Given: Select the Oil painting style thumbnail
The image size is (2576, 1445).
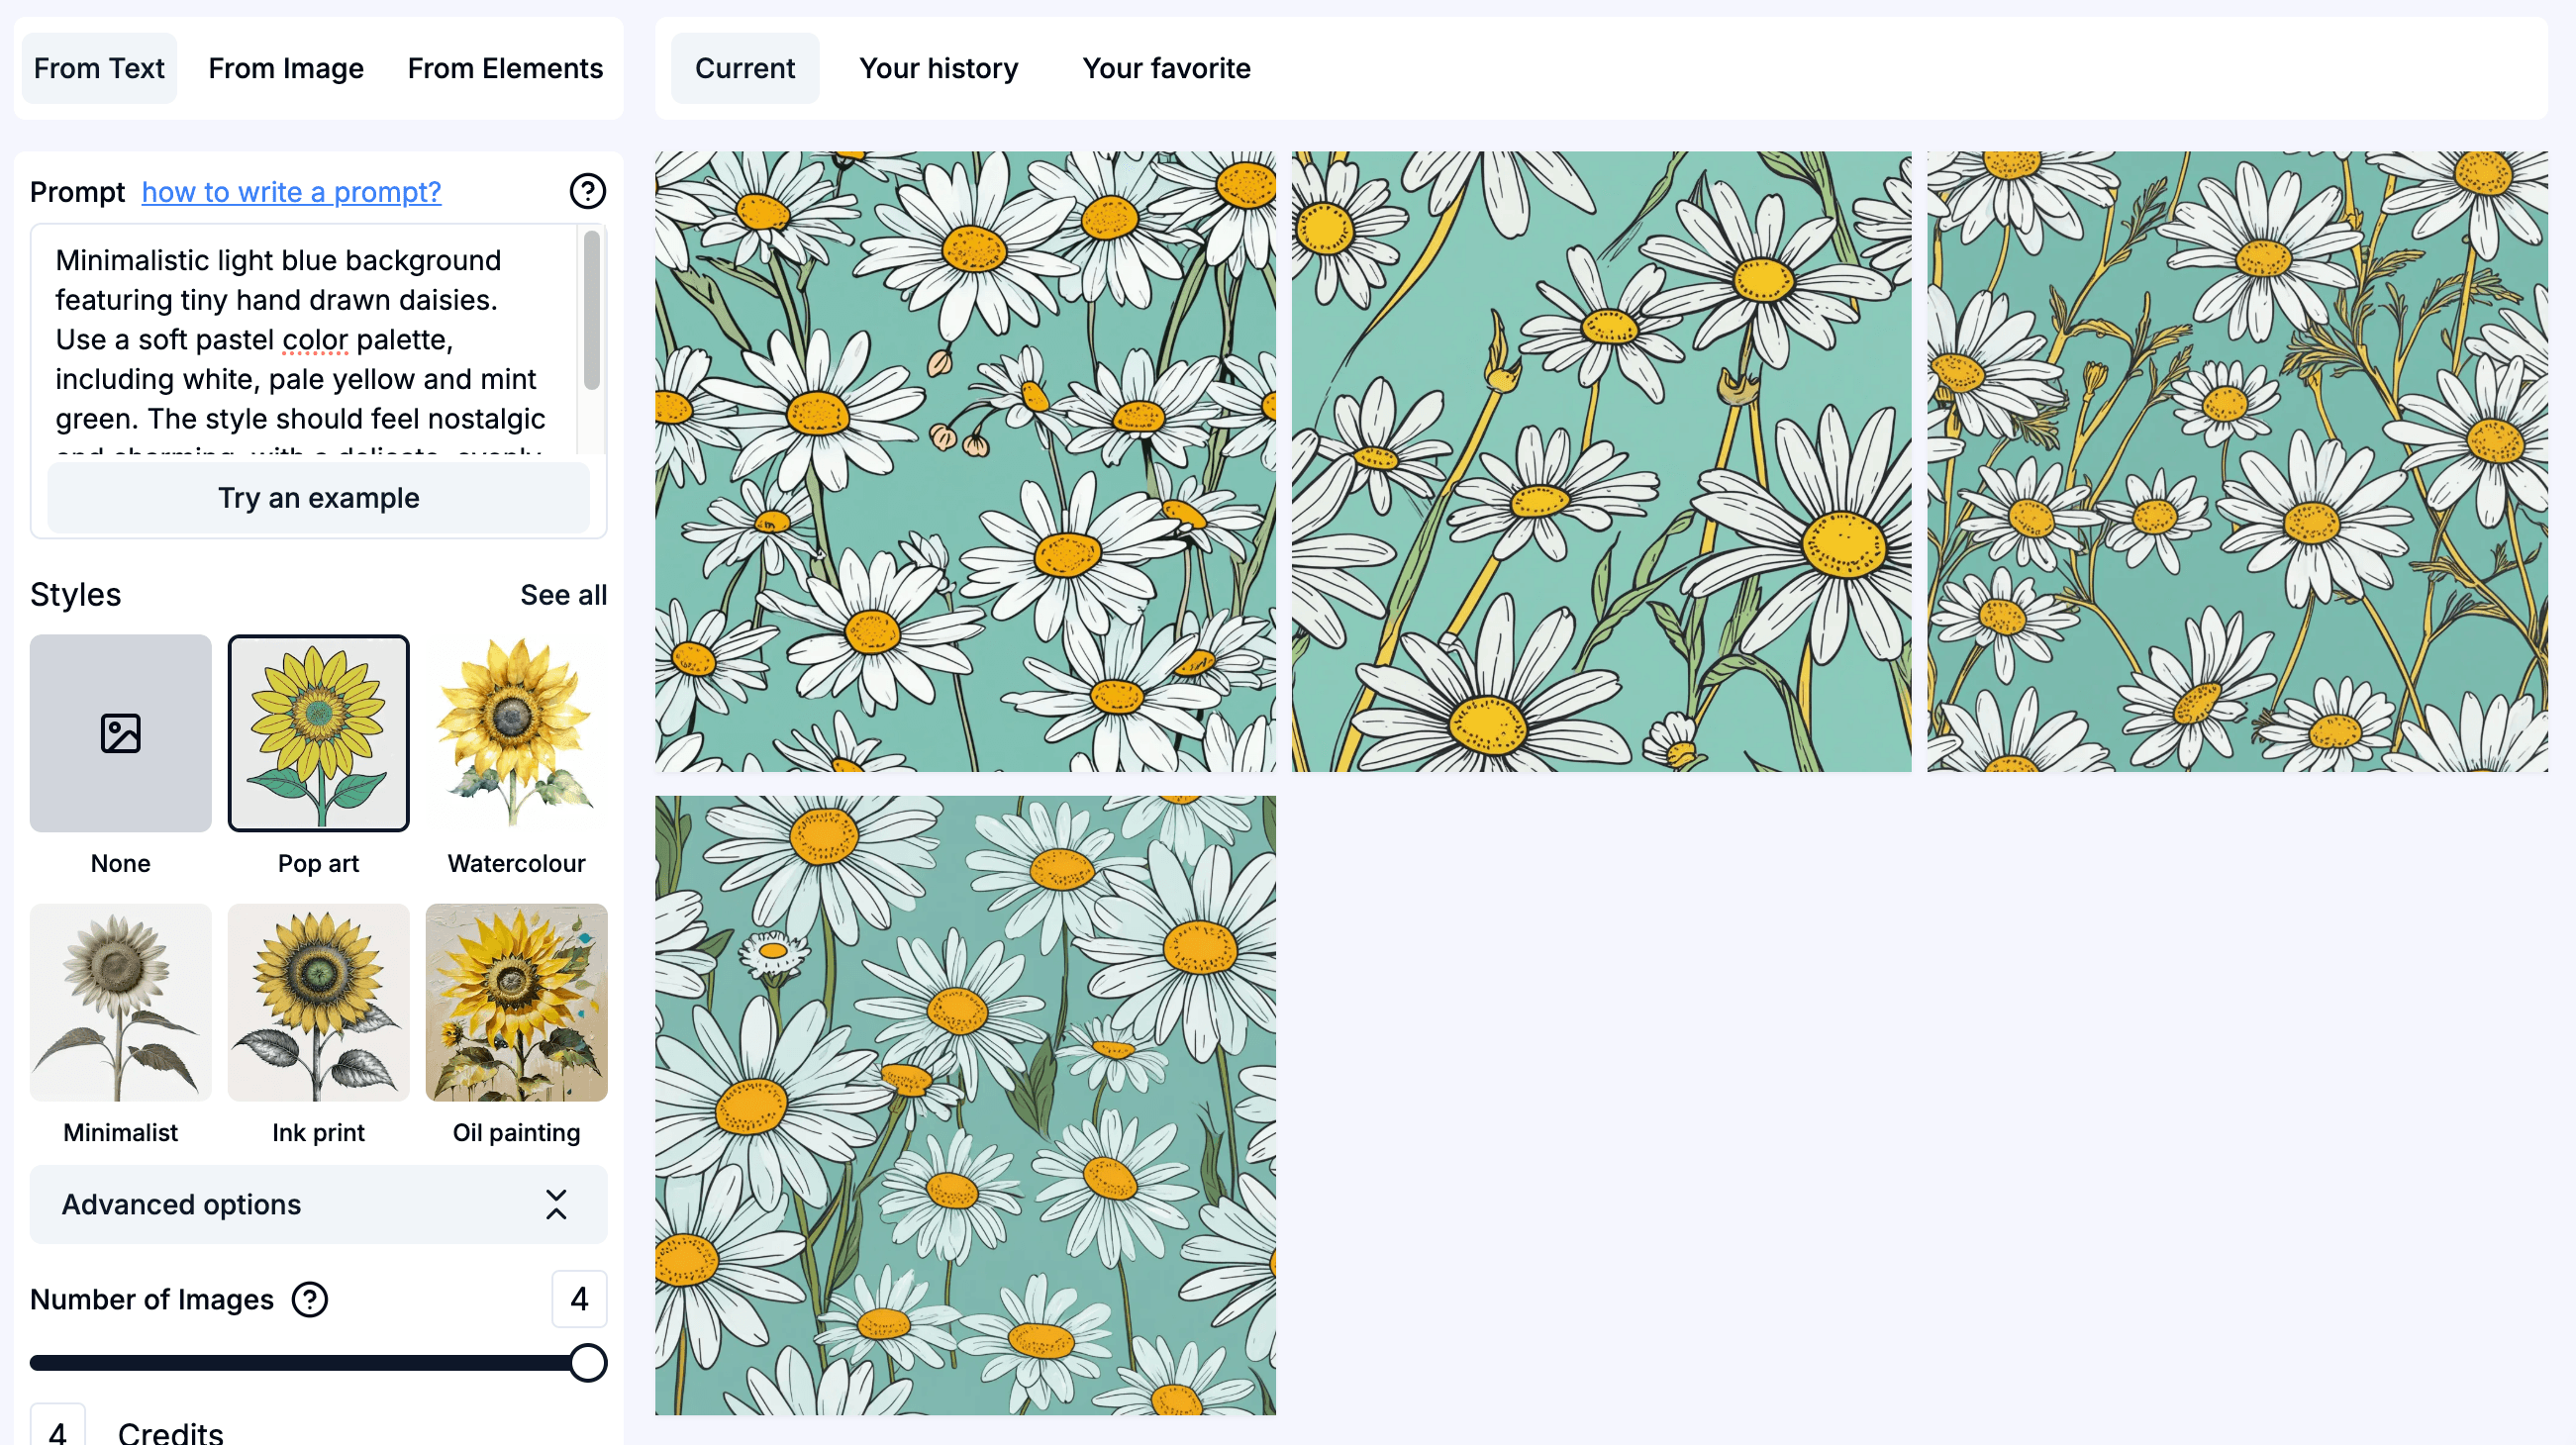Looking at the screenshot, I should [516, 1002].
